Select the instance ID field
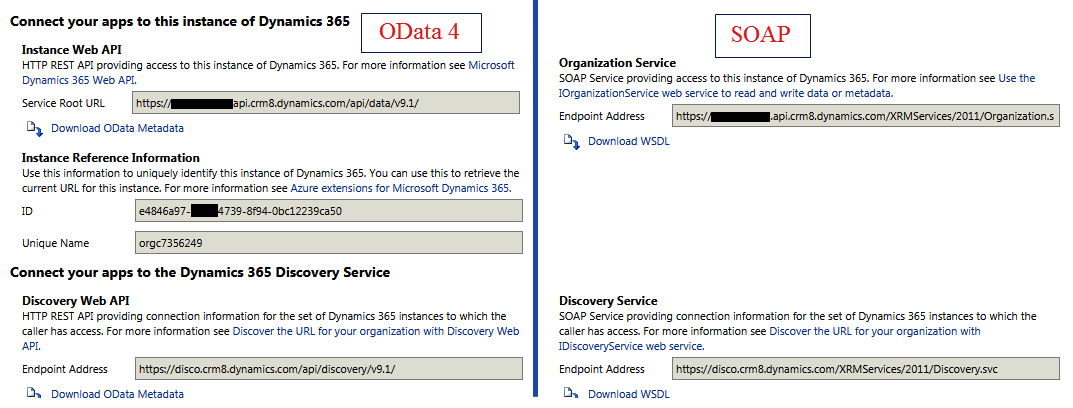Image resolution: width=1073 pixels, height=408 pixels. click(328, 211)
